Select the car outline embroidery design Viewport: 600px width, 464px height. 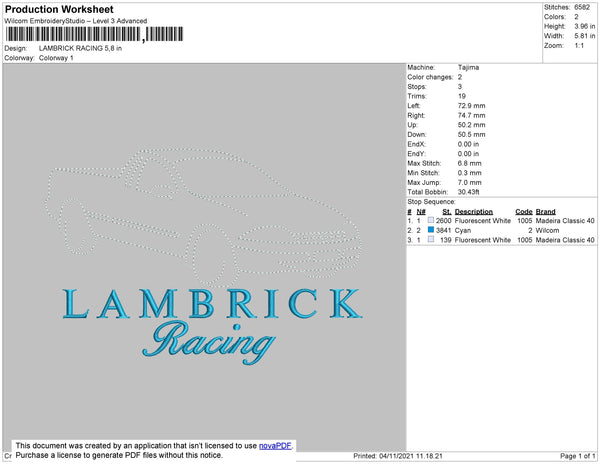coord(202,216)
